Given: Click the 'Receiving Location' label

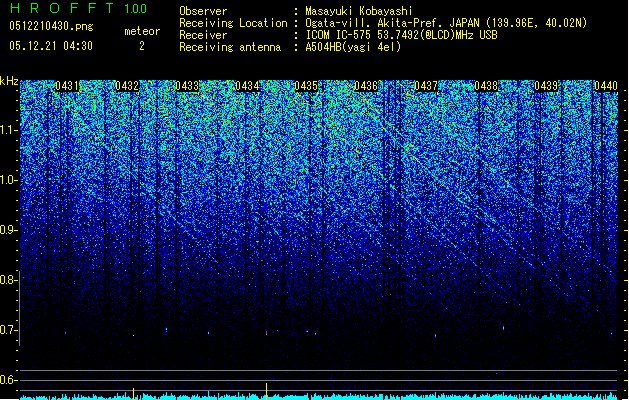Looking at the screenshot, I should [233, 23].
